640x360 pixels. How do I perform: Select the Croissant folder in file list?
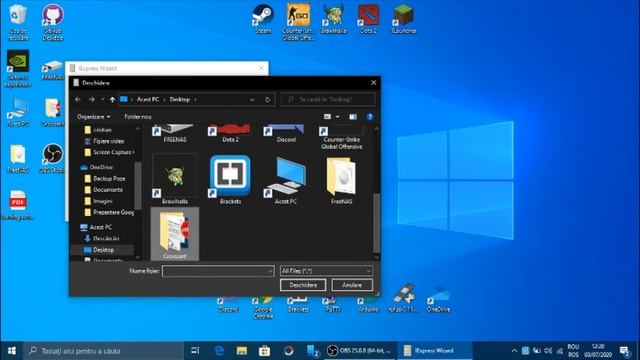click(175, 233)
